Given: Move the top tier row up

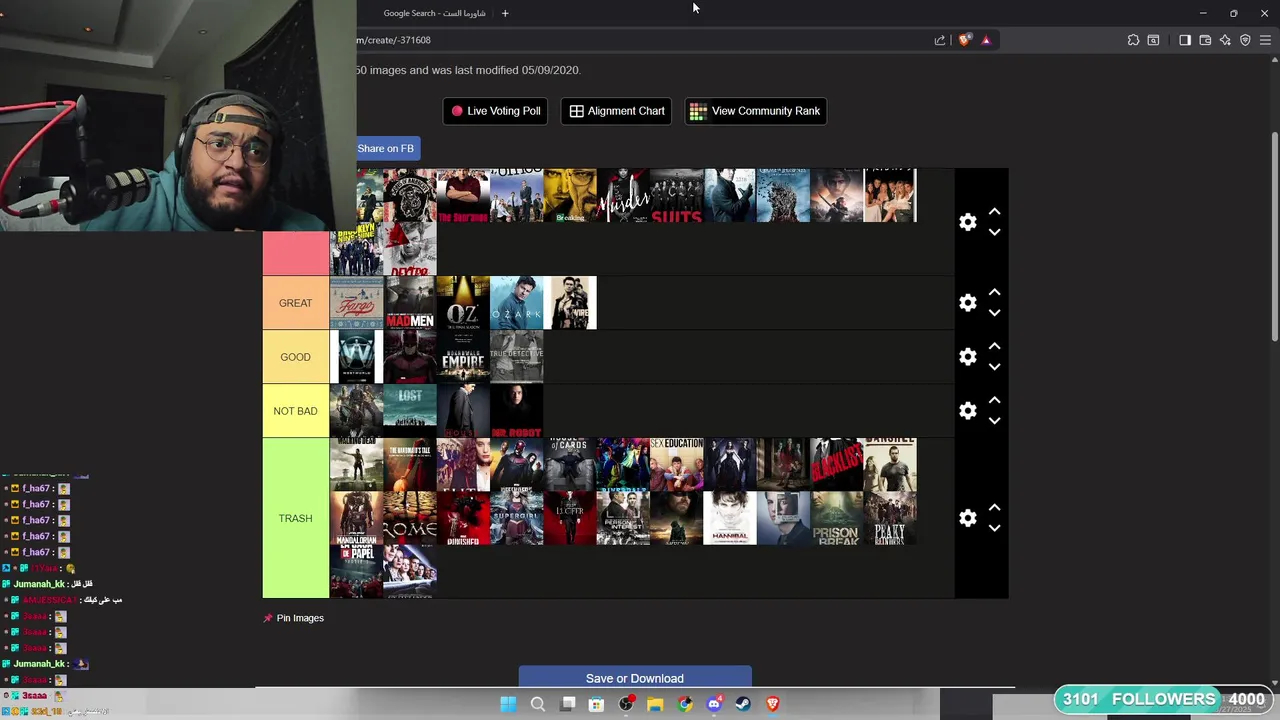Looking at the screenshot, I should pyautogui.click(x=994, y=212).
